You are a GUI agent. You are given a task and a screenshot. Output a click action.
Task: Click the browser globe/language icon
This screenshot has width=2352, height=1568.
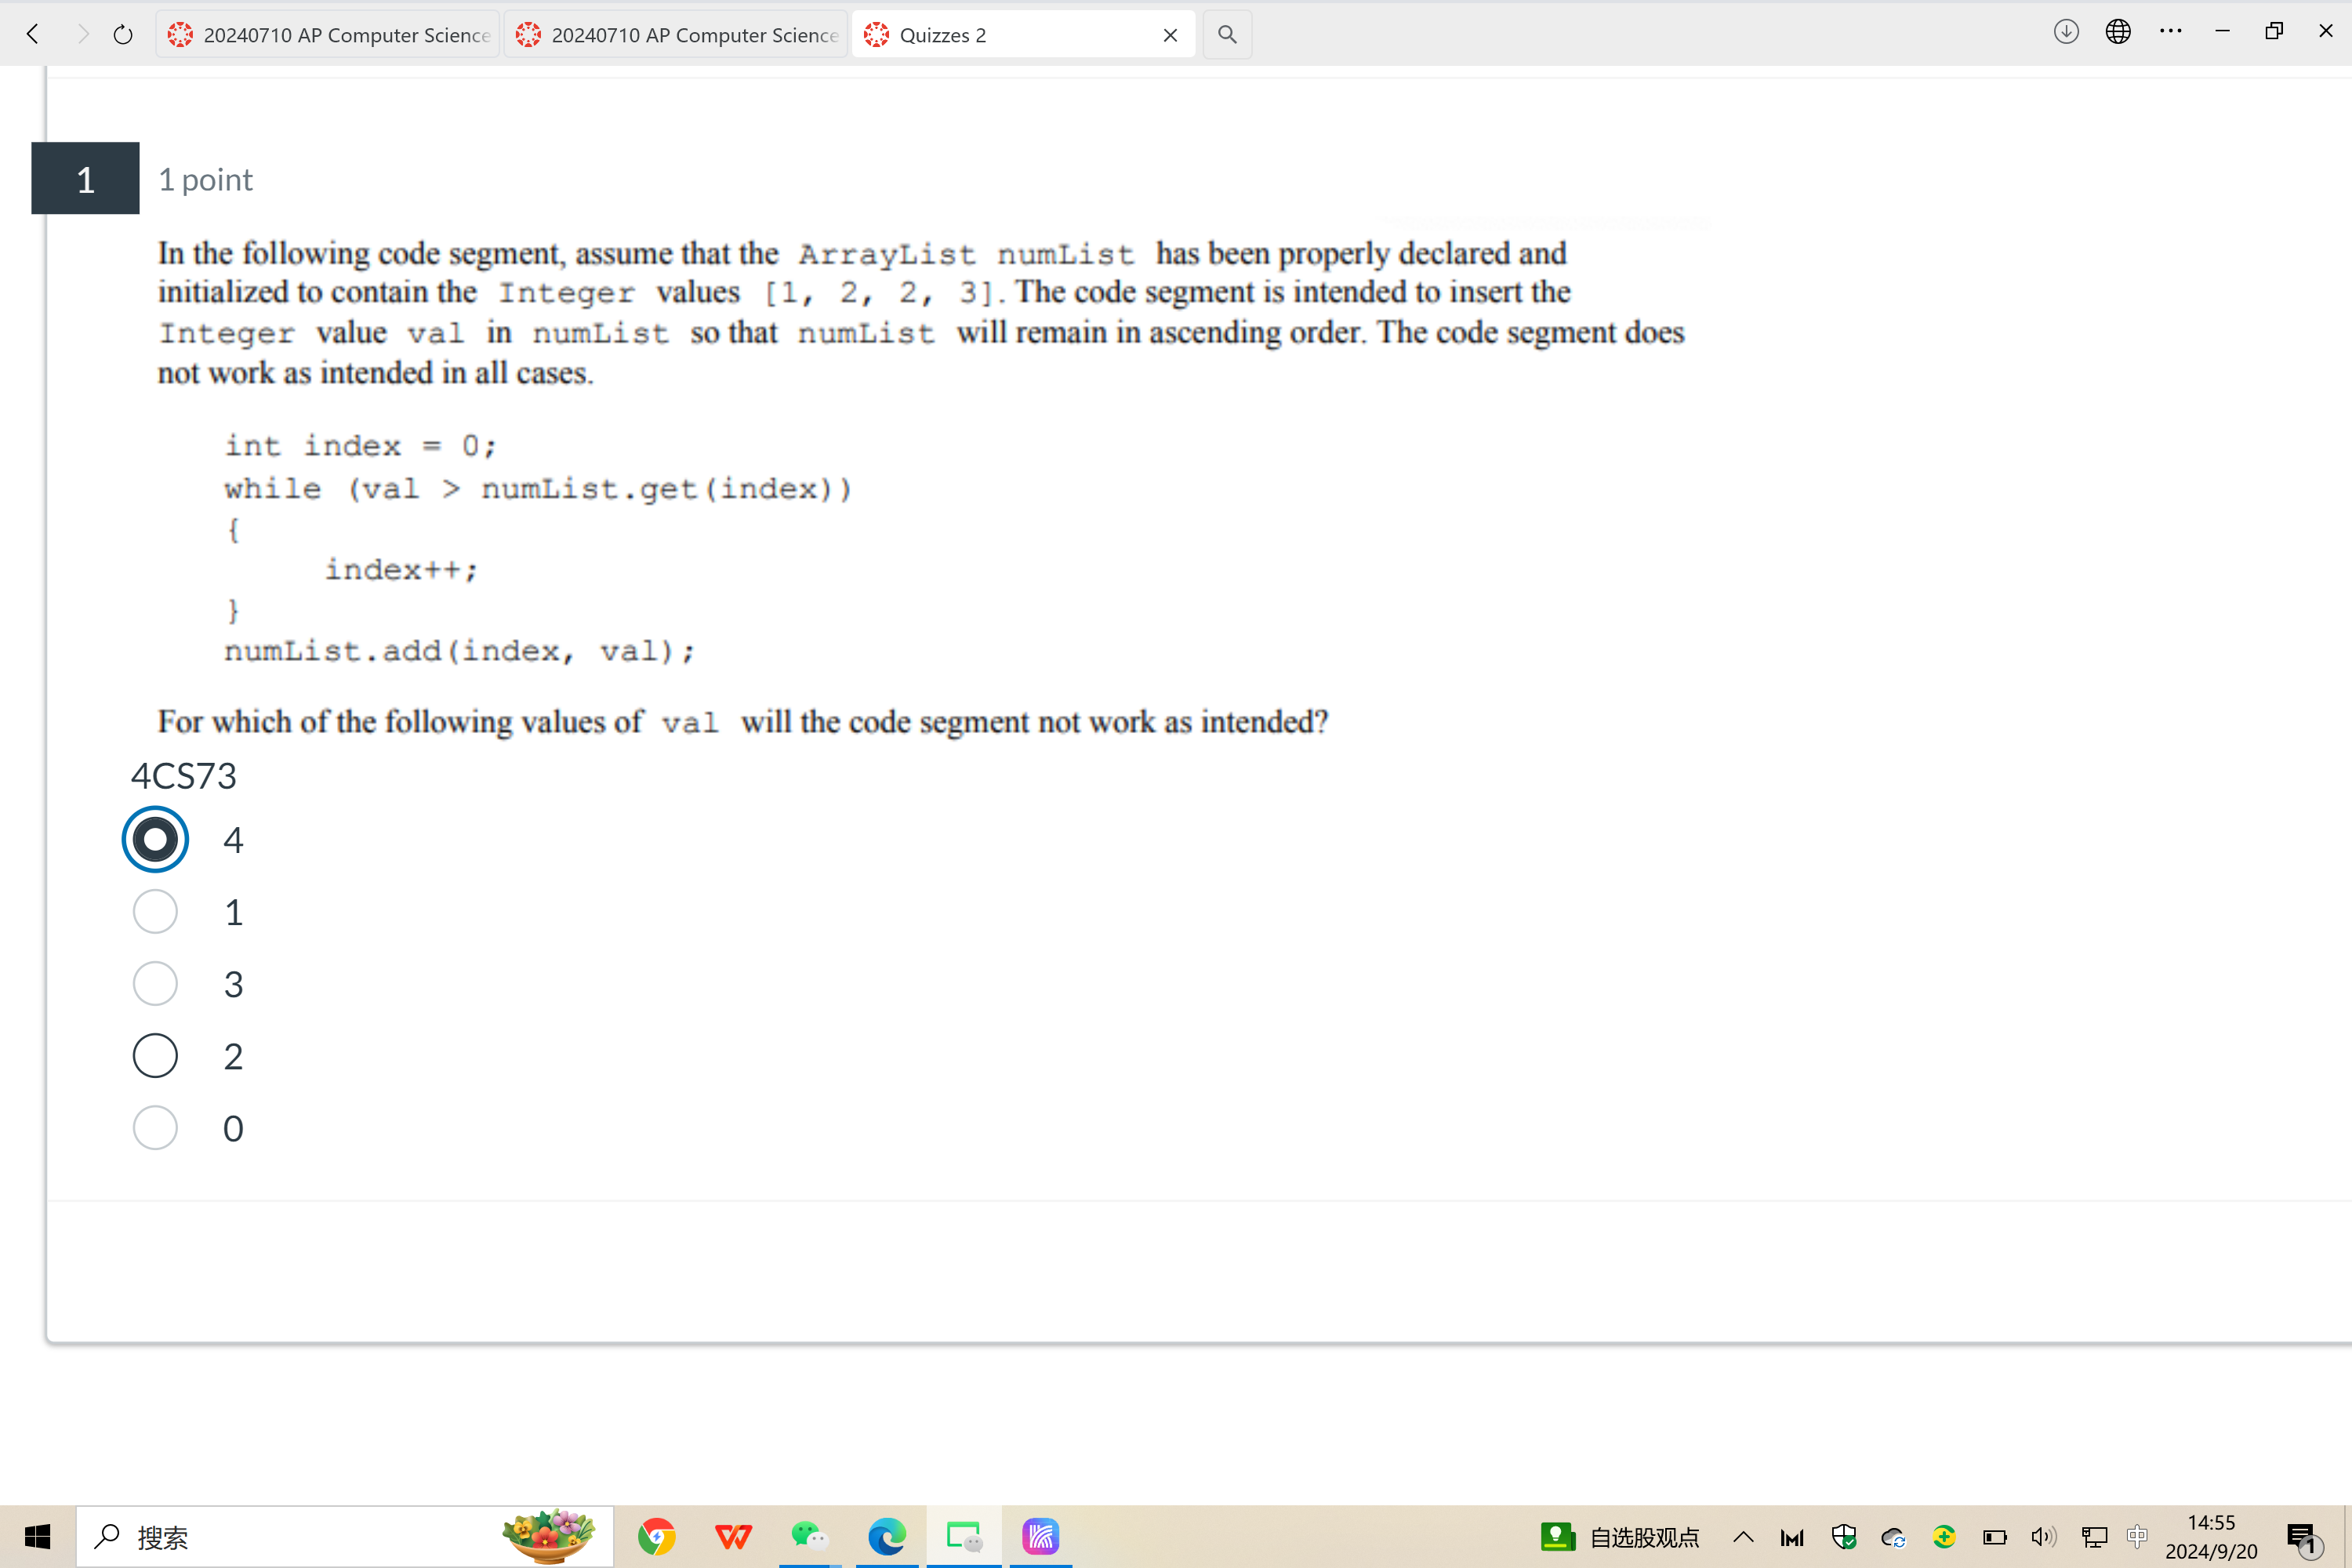pos(2118,33)
